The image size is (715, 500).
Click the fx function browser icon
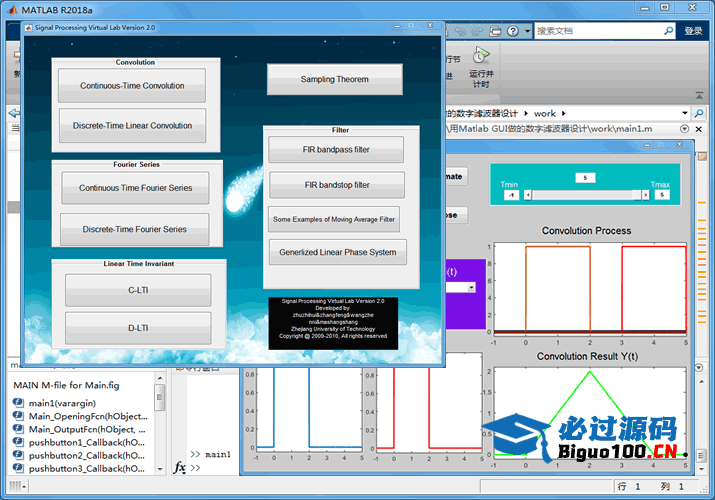click(x=180, y=468)
